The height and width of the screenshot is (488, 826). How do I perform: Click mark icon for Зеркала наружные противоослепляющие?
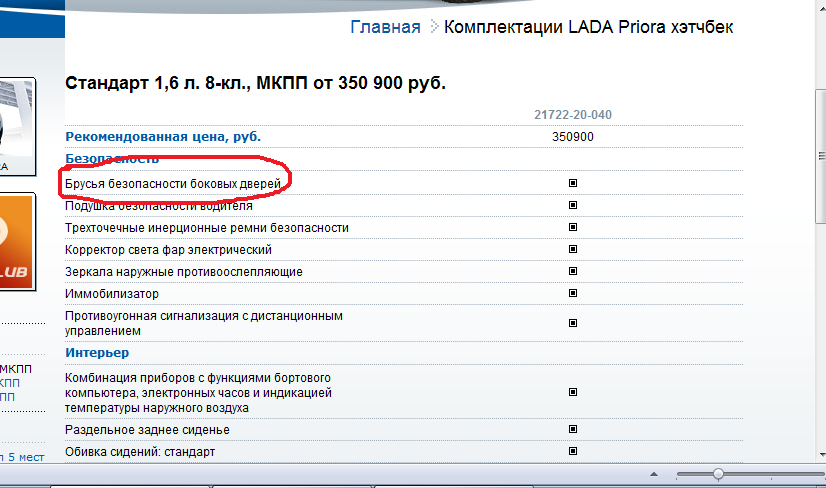[x=573, y=271]
